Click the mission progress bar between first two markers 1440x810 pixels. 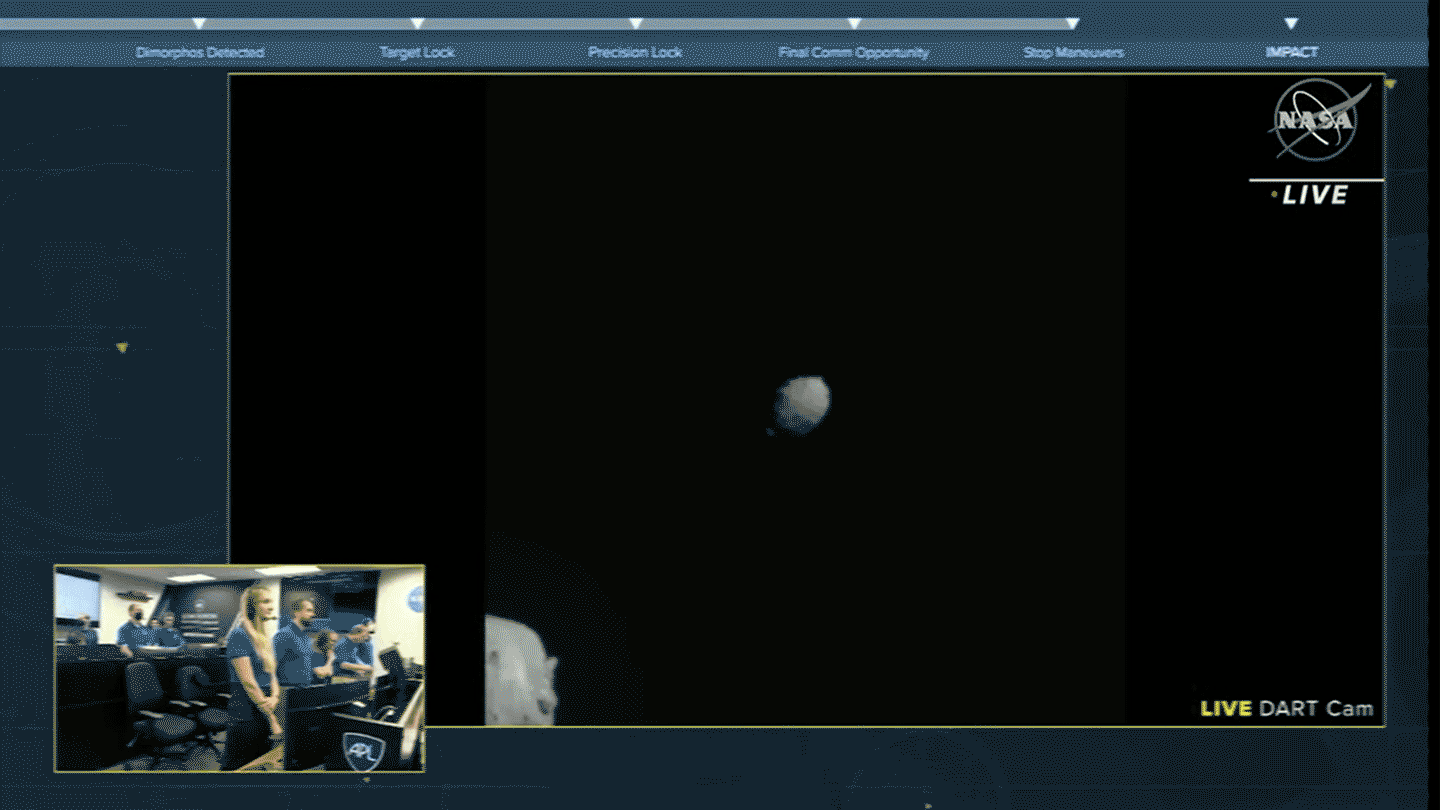(308, 24)
